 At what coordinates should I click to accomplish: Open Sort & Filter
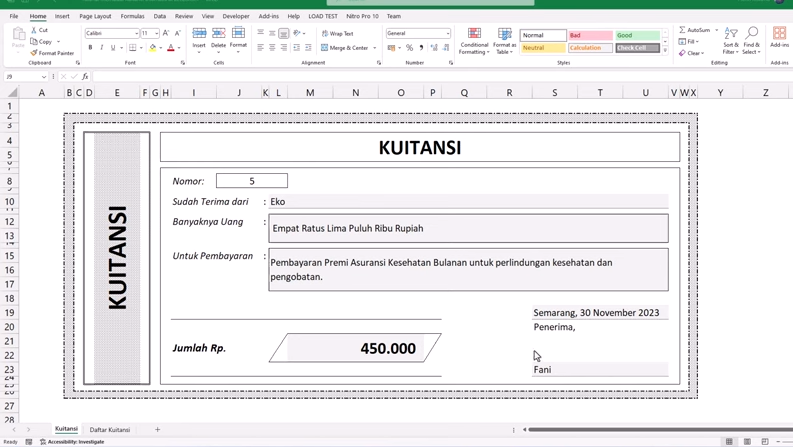pos(731,40)
